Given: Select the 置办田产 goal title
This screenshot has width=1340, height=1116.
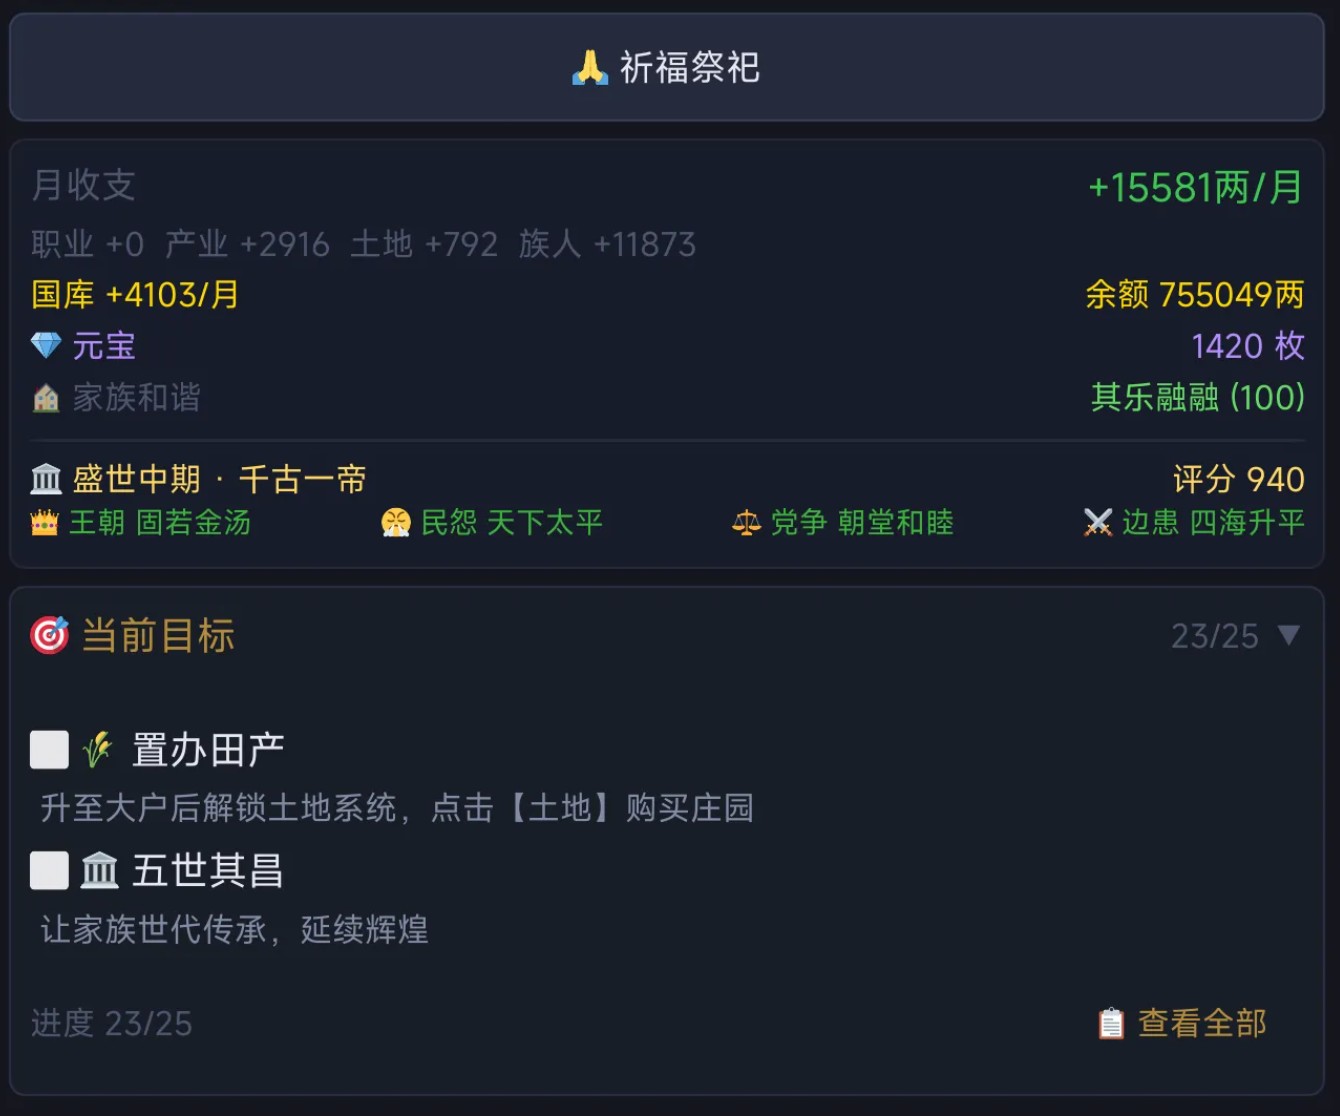Looking at the screenshot, I should click(208, 750).
